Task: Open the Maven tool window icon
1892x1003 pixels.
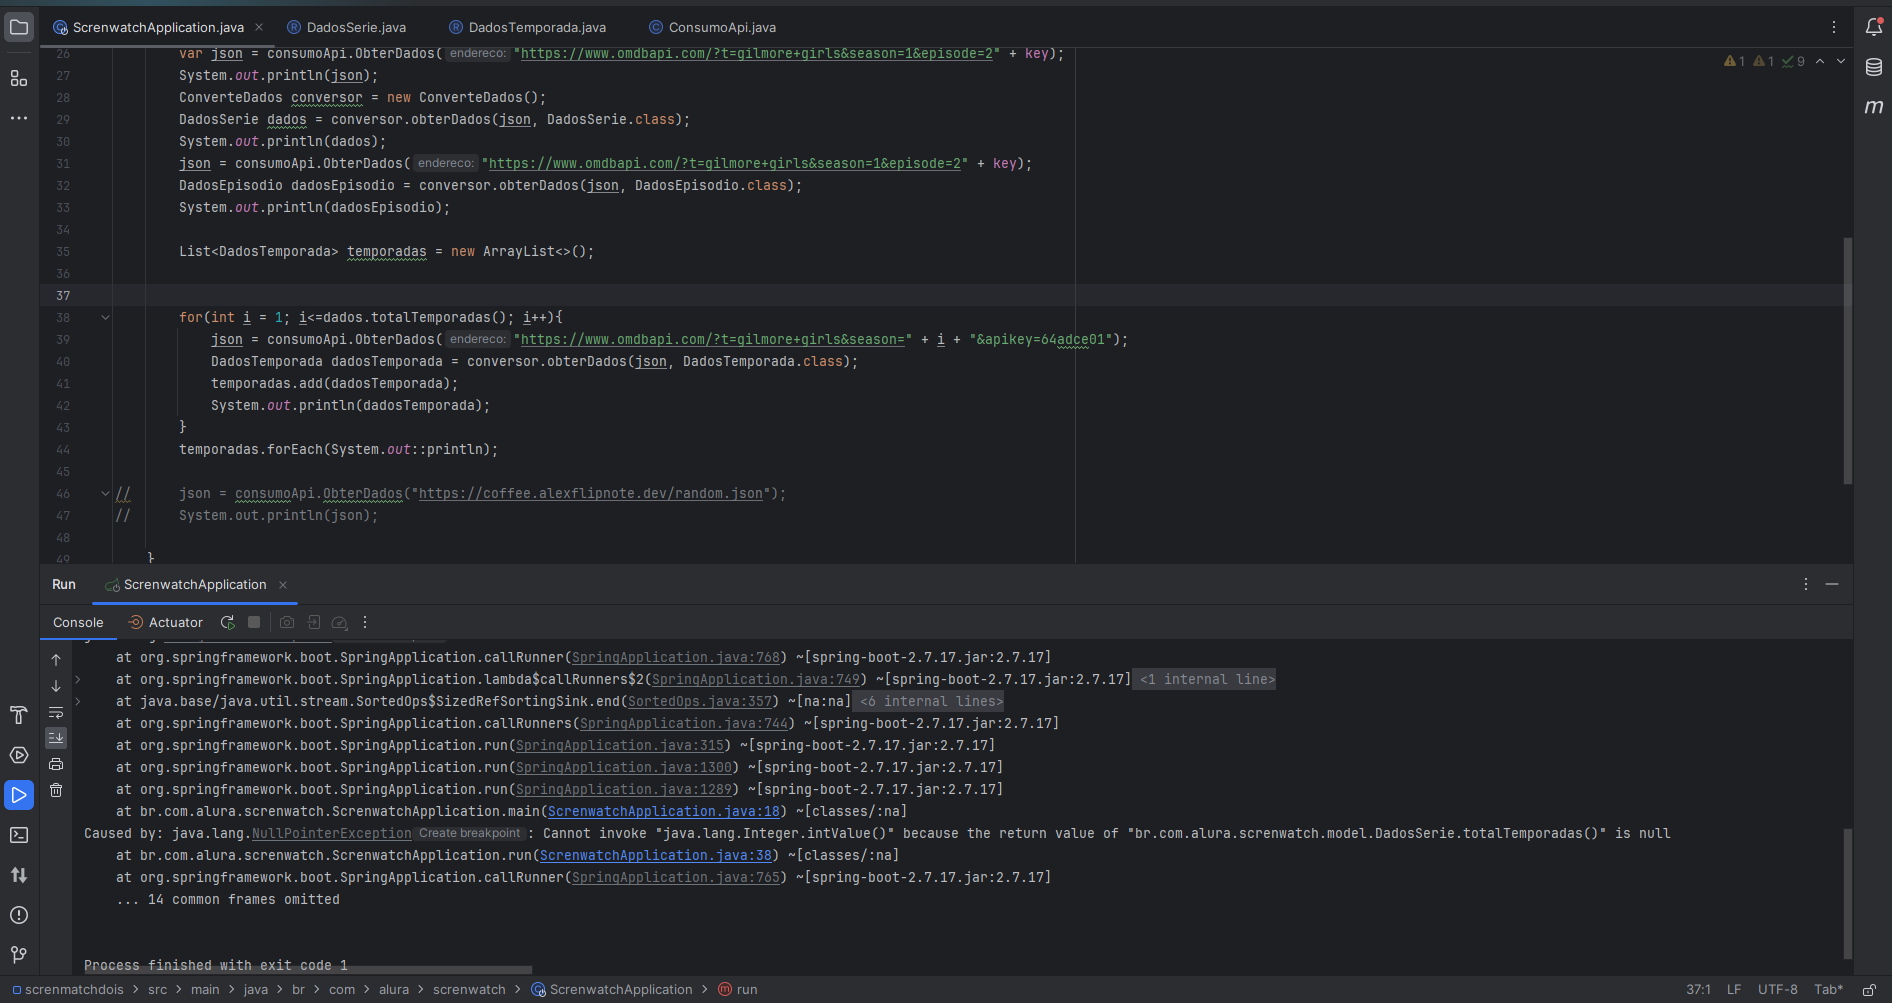Action: 1874,106
